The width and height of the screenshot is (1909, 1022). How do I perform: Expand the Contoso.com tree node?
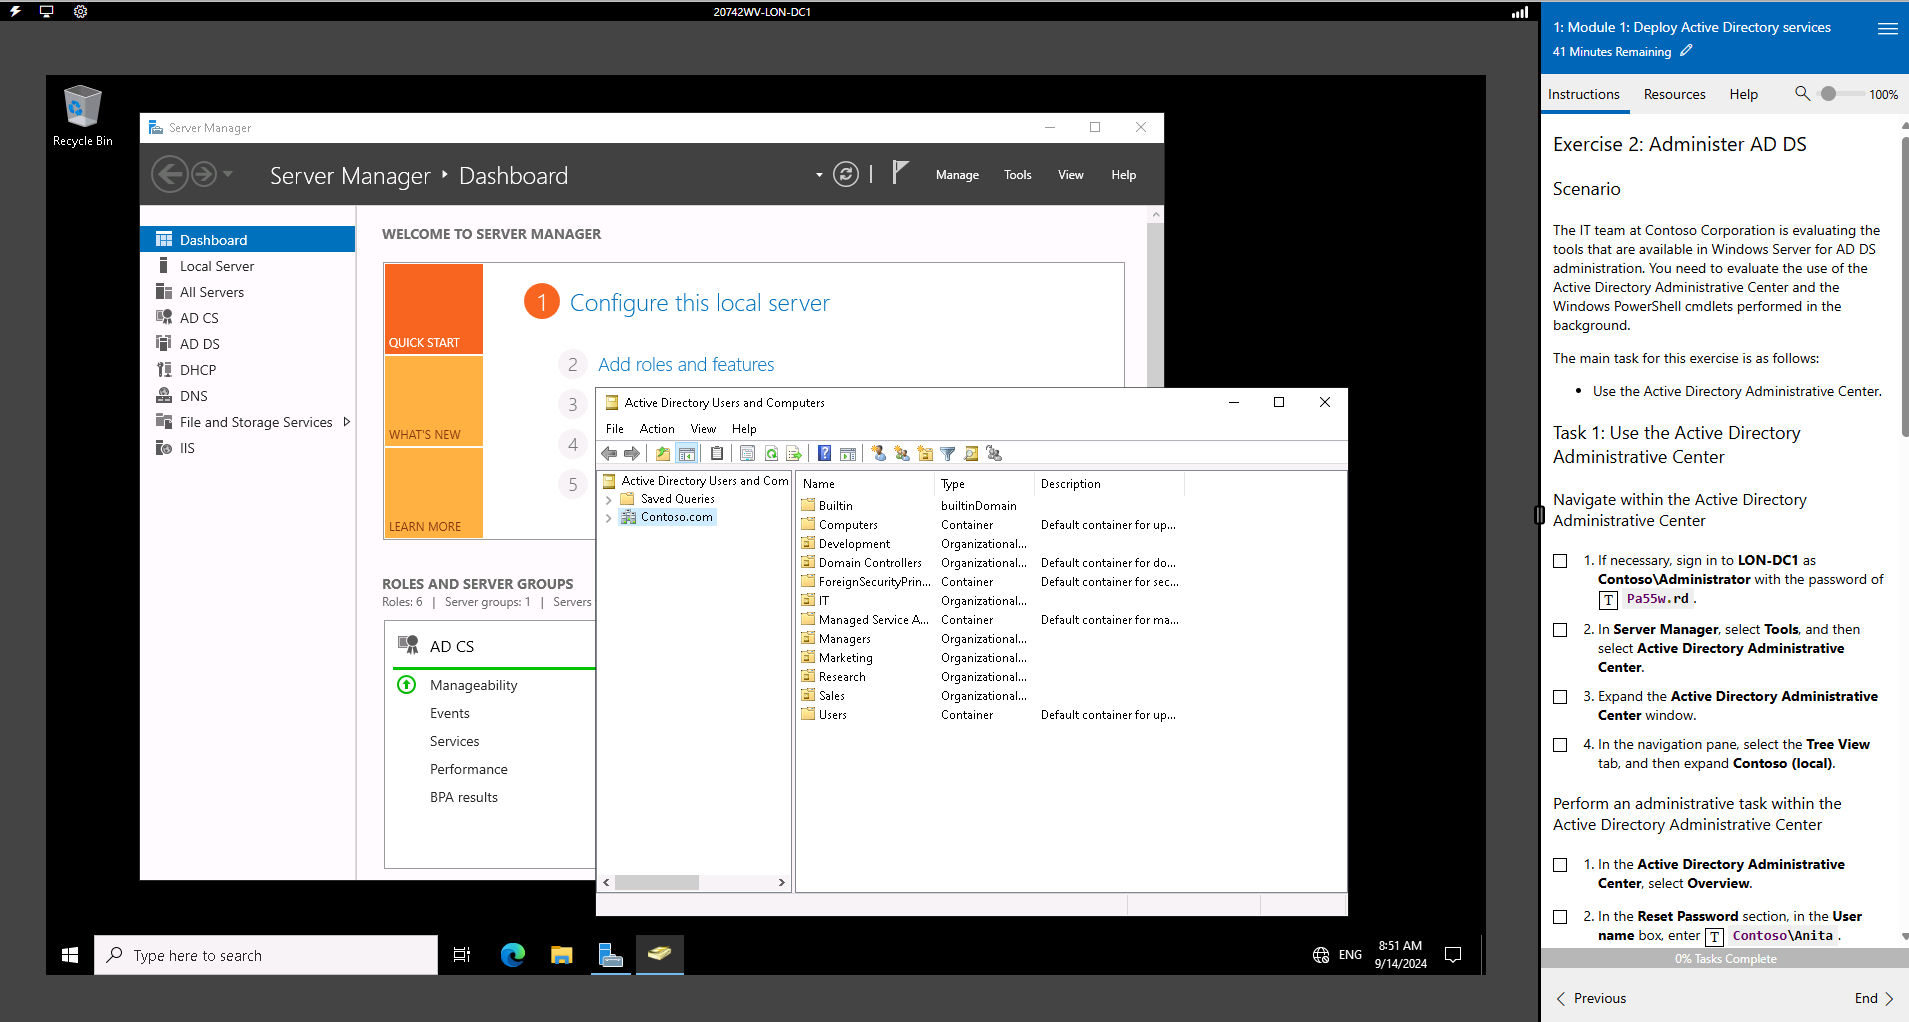pyautogui.click(x=608, y=518)
